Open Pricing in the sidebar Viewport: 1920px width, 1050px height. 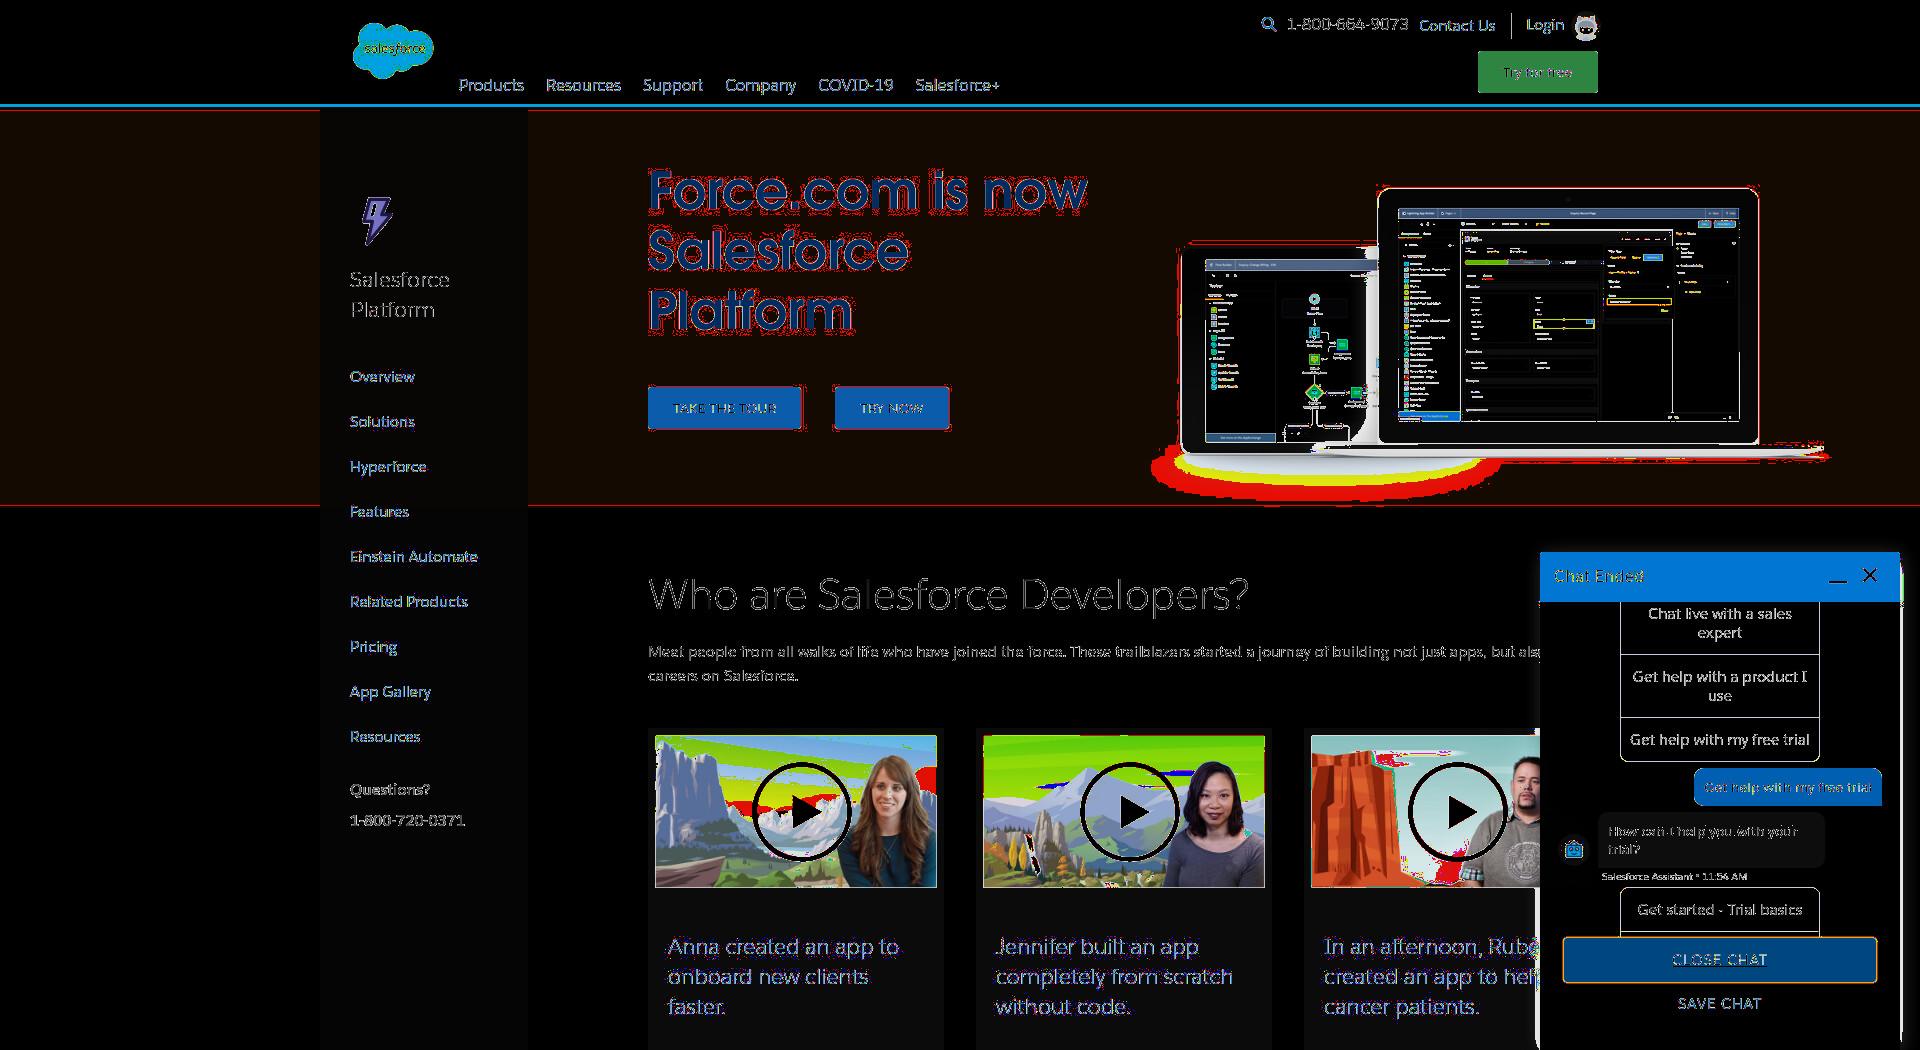tap(373, 646)
